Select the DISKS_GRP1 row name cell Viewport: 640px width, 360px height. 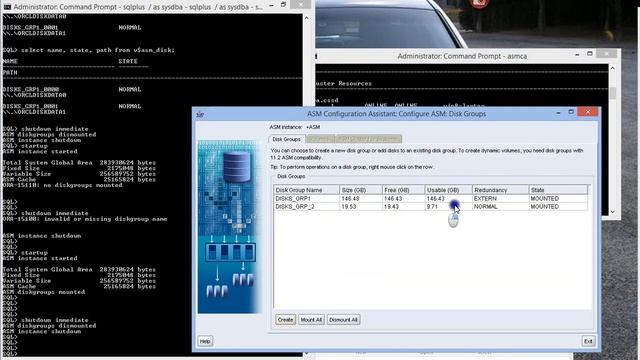pyautogui.click(x=307, y=198)
